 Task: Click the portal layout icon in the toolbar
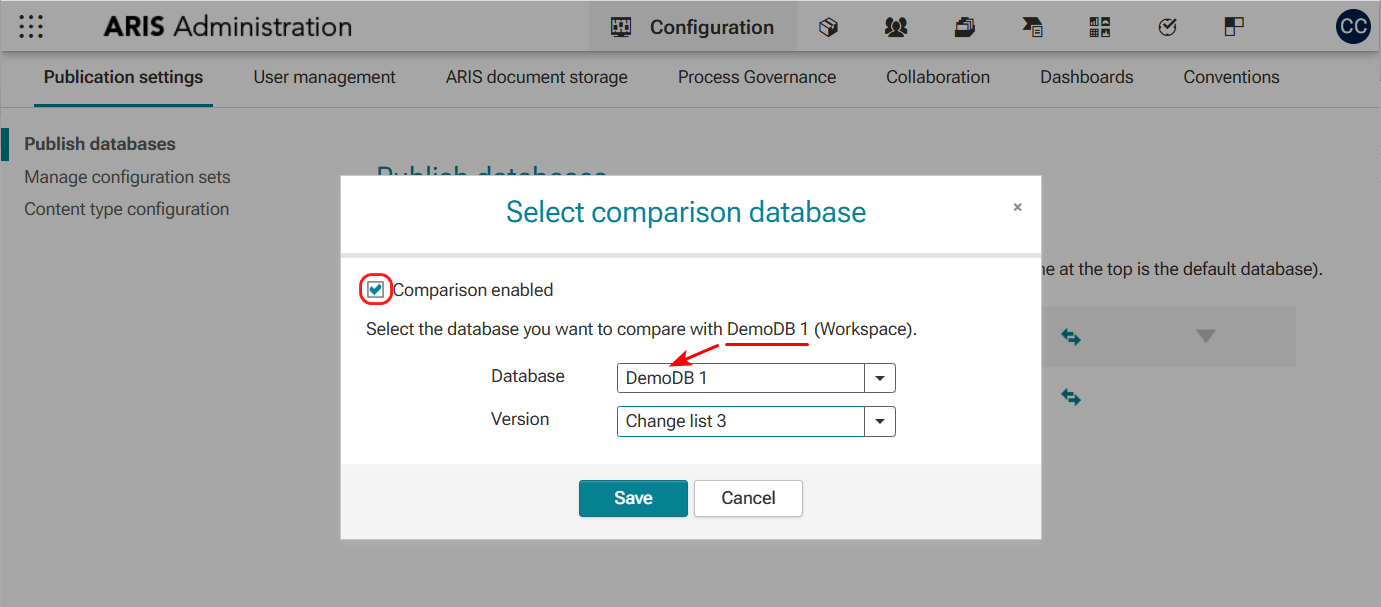[1234, 27]
